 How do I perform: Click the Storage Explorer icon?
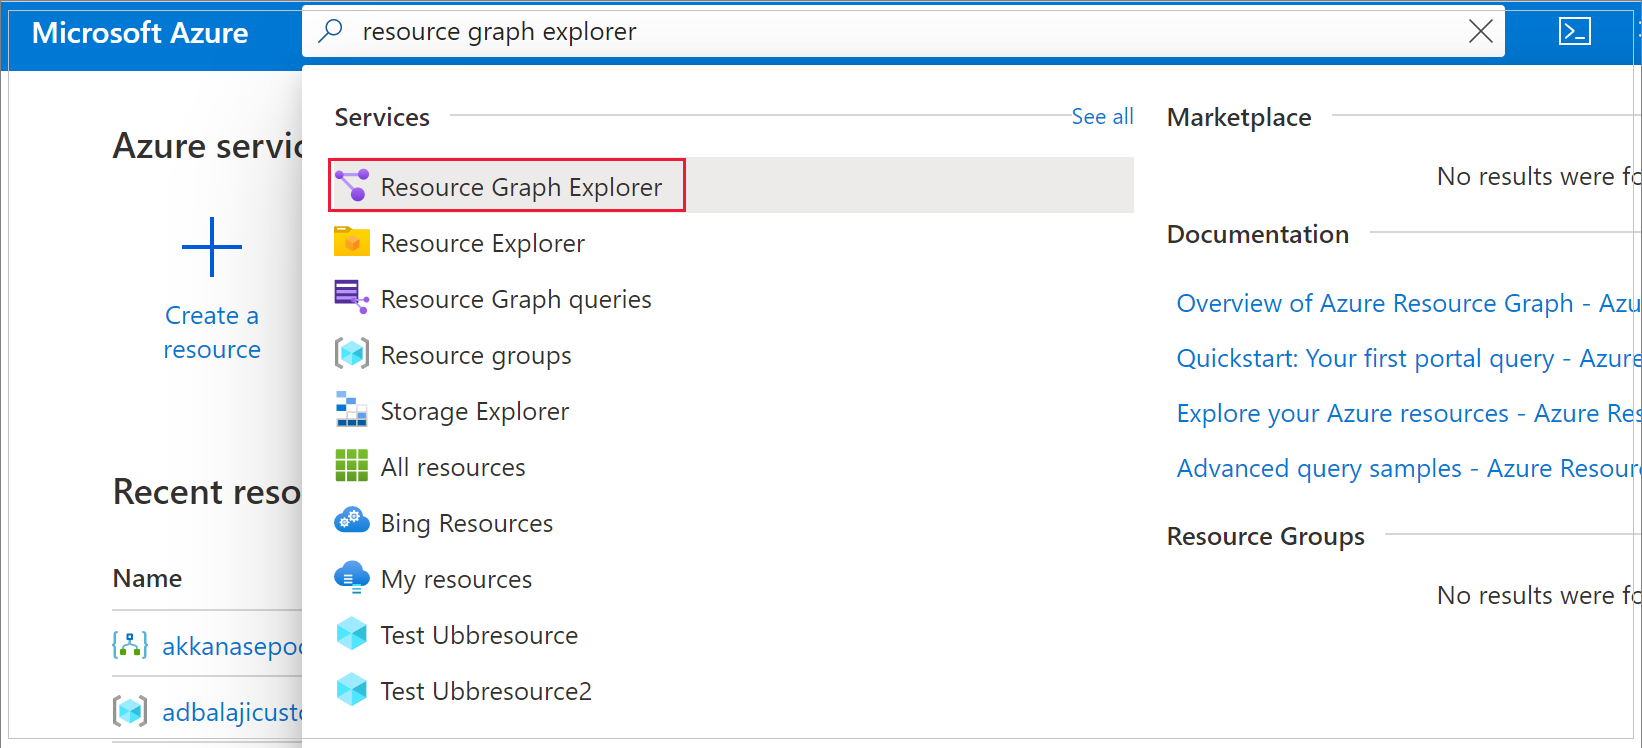tap(351, 410)
